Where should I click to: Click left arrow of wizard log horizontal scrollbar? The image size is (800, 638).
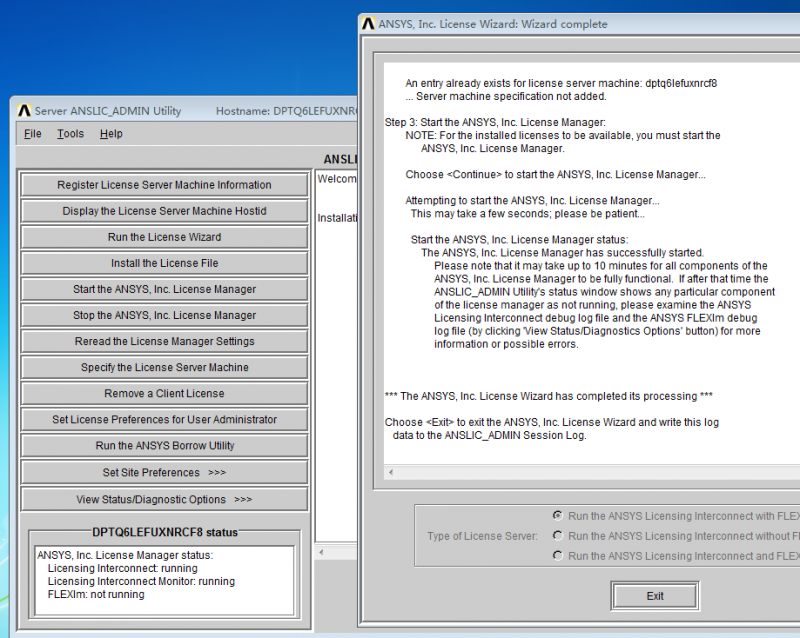coord(391,472)
